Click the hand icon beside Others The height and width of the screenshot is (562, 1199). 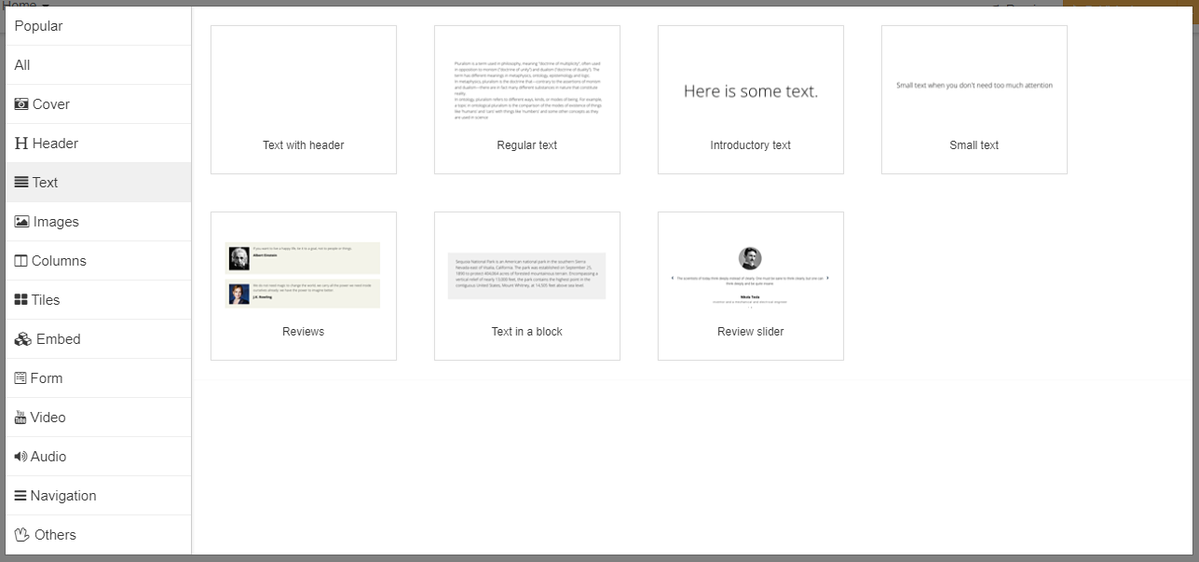[x=21, y=534]
